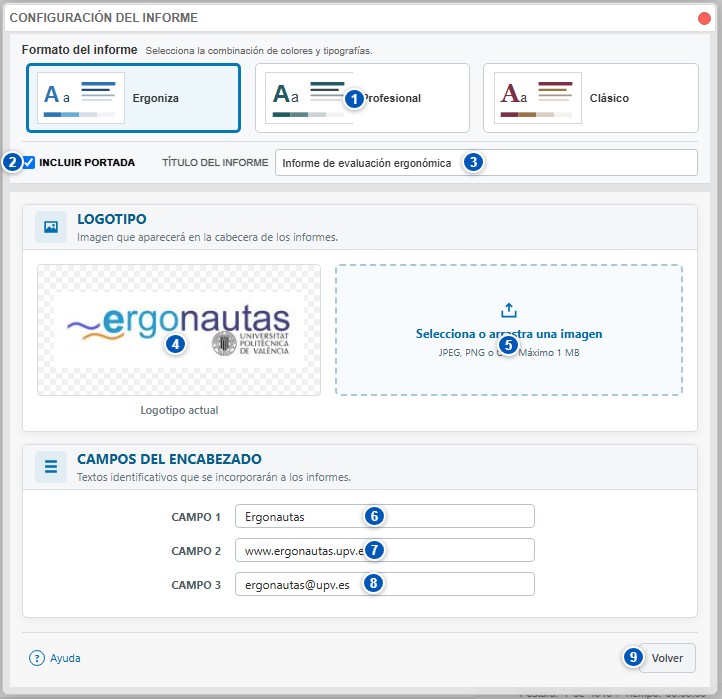The image size is (722, 699).
Task: Click the 'CONFIGURACIÓN DEL INFORME' dialog title
Action: [104, 18]
